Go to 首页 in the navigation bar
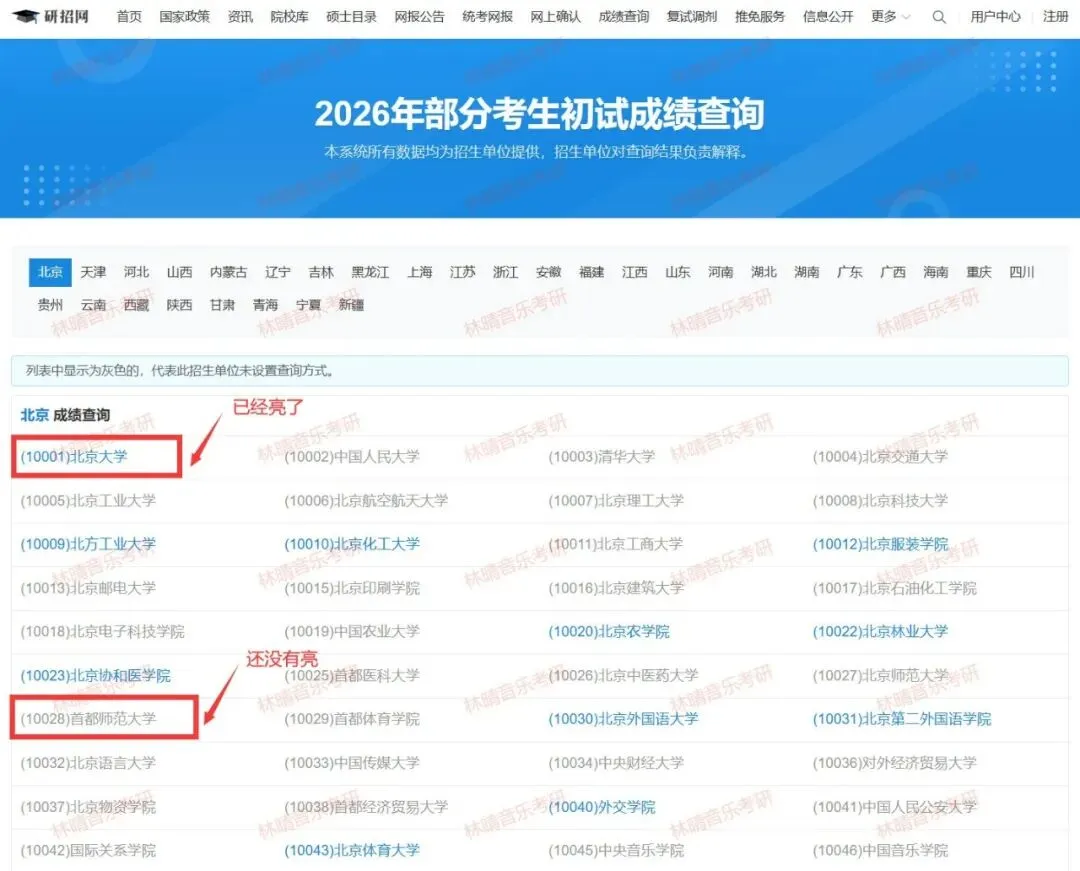This screenshot has height=871, width=1080. [129, 17]
